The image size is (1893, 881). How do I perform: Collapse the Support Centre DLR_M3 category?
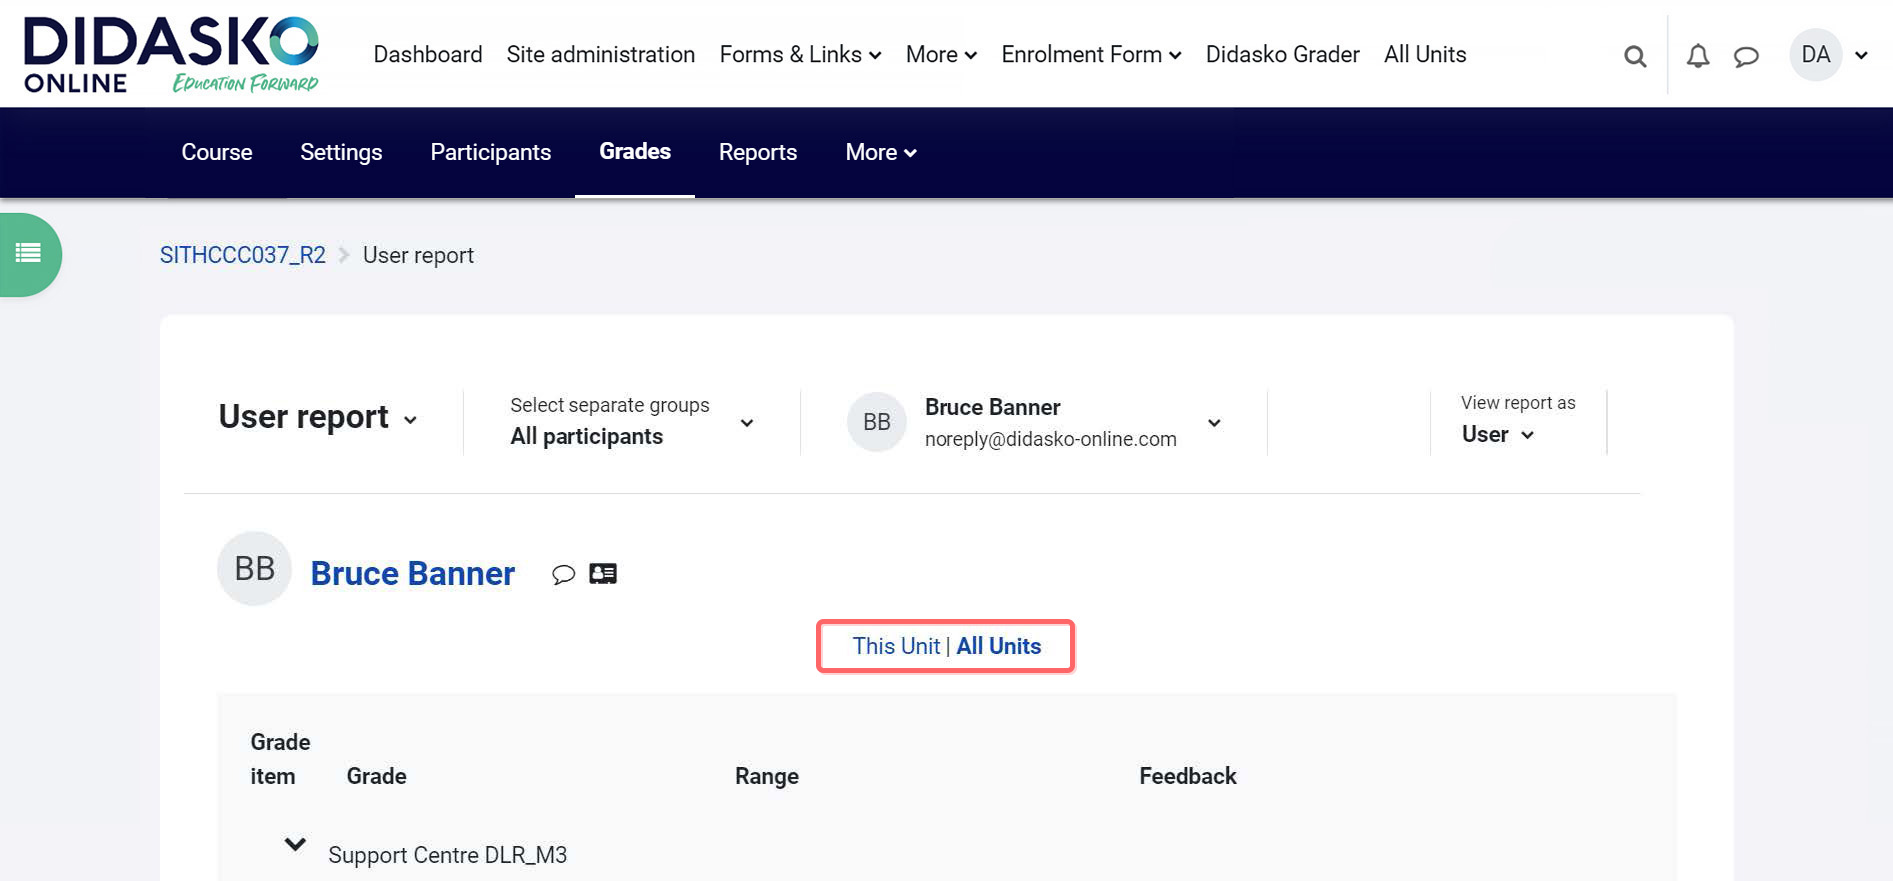tap(295, 844)
